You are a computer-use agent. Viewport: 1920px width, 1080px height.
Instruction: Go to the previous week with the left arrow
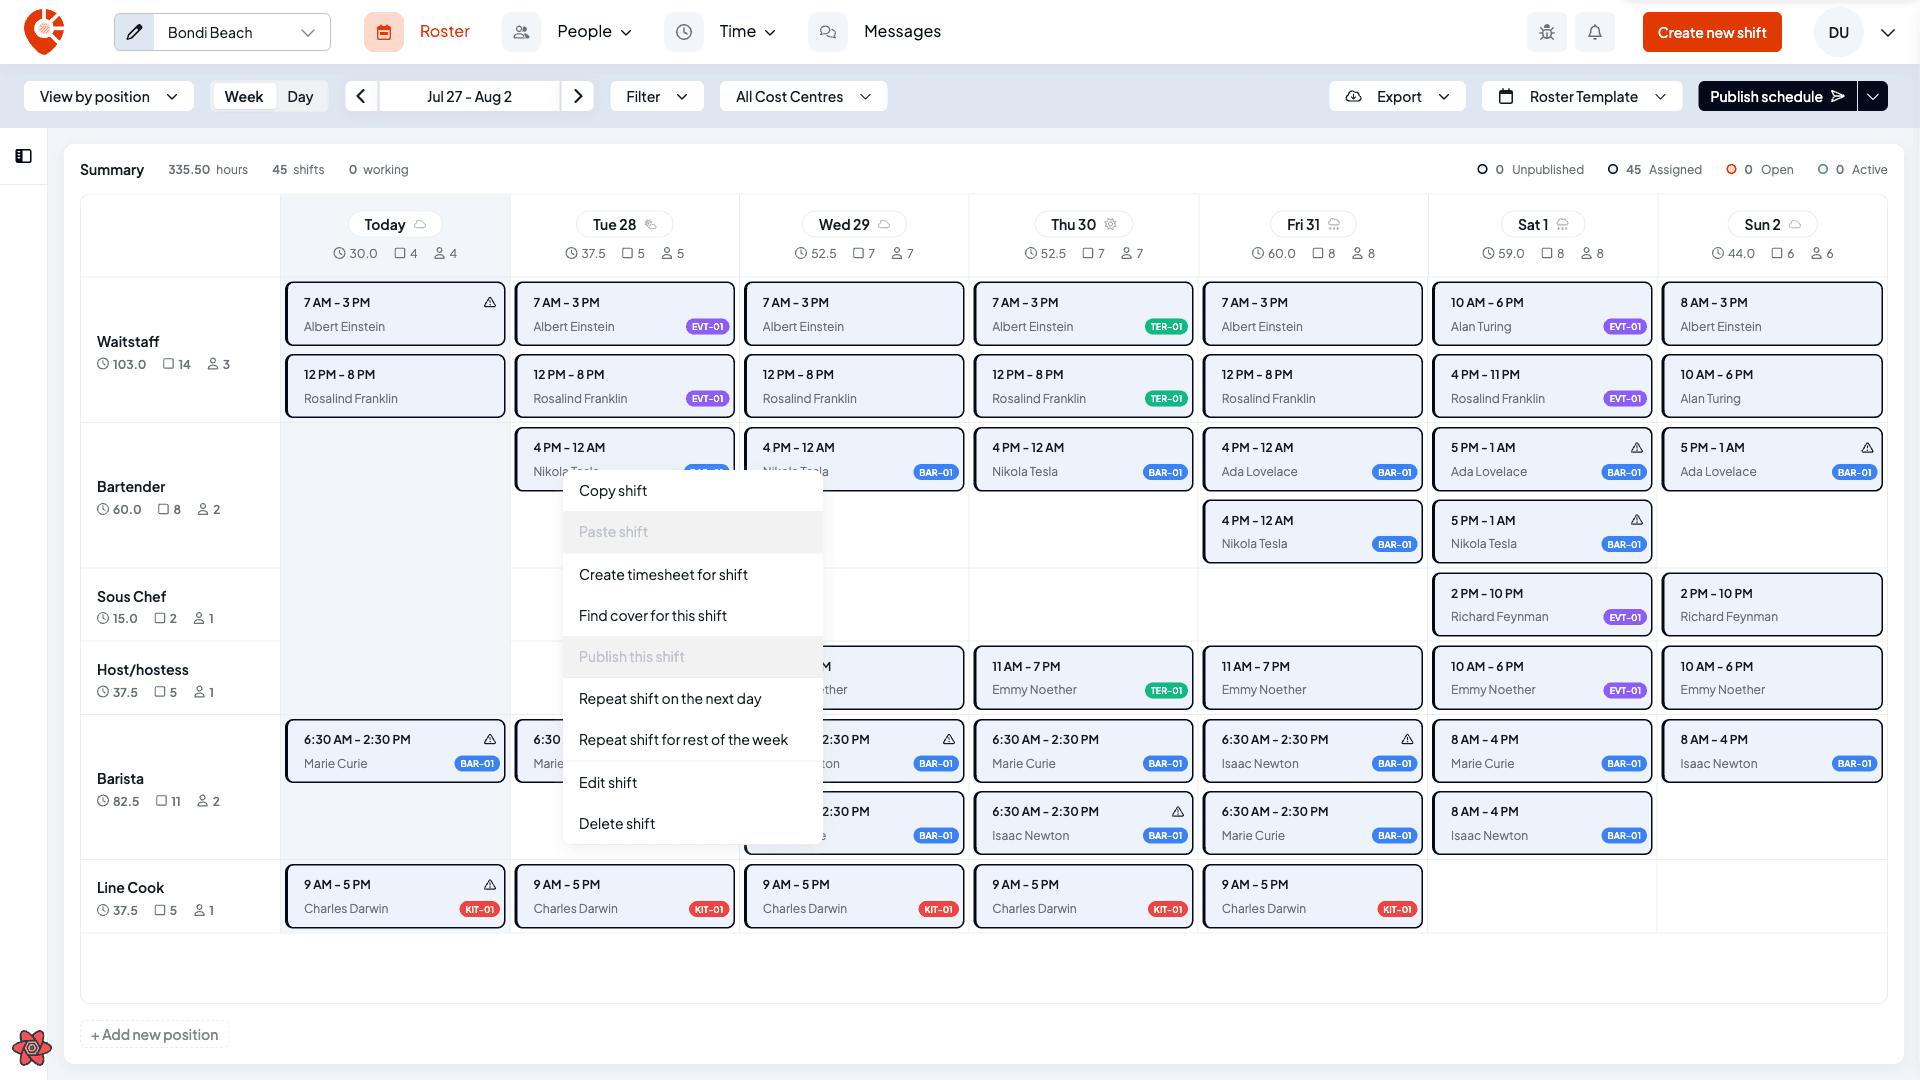click(361, 96)
